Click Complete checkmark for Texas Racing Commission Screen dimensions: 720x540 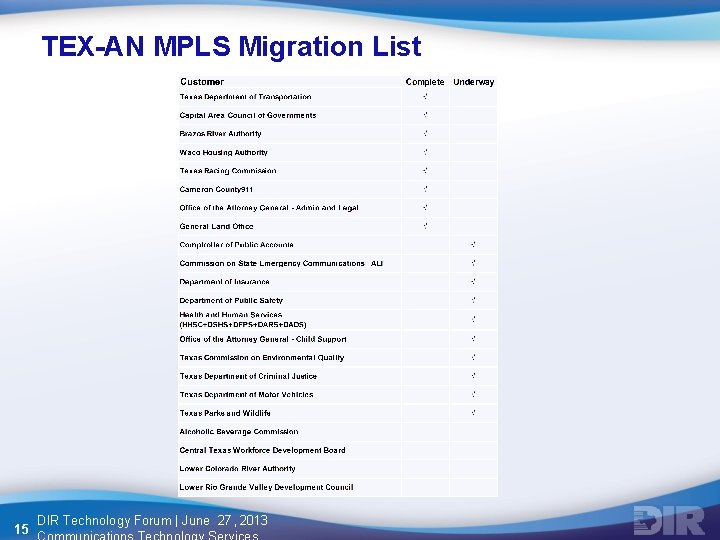425,170
